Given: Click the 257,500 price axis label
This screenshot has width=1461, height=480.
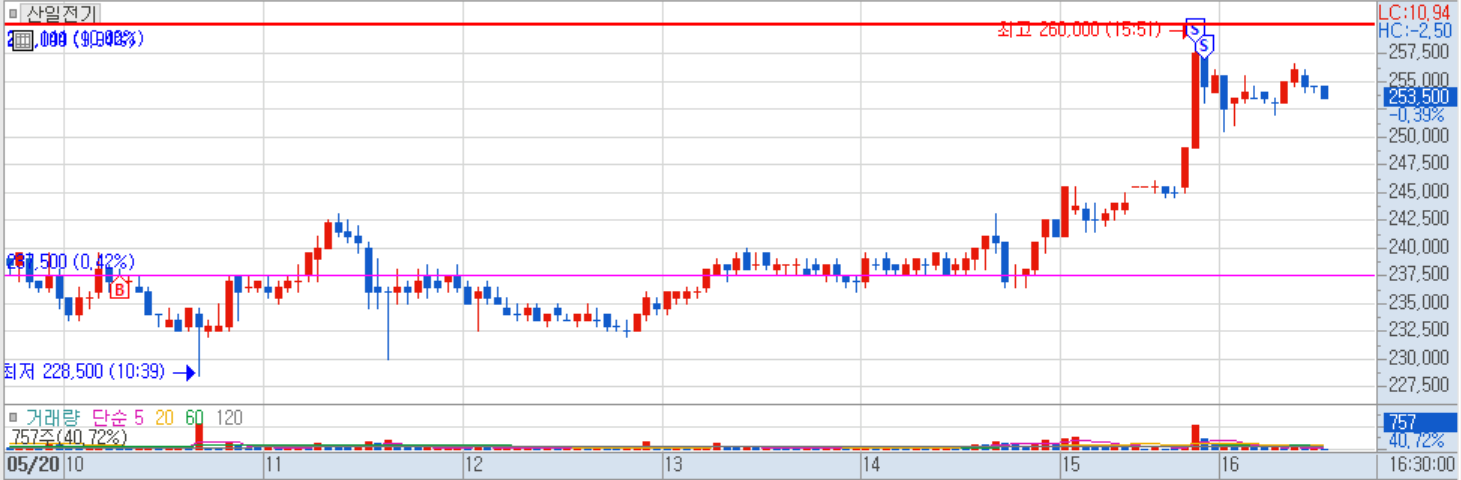Looking at the screenshot, I should pos(1420,52).
